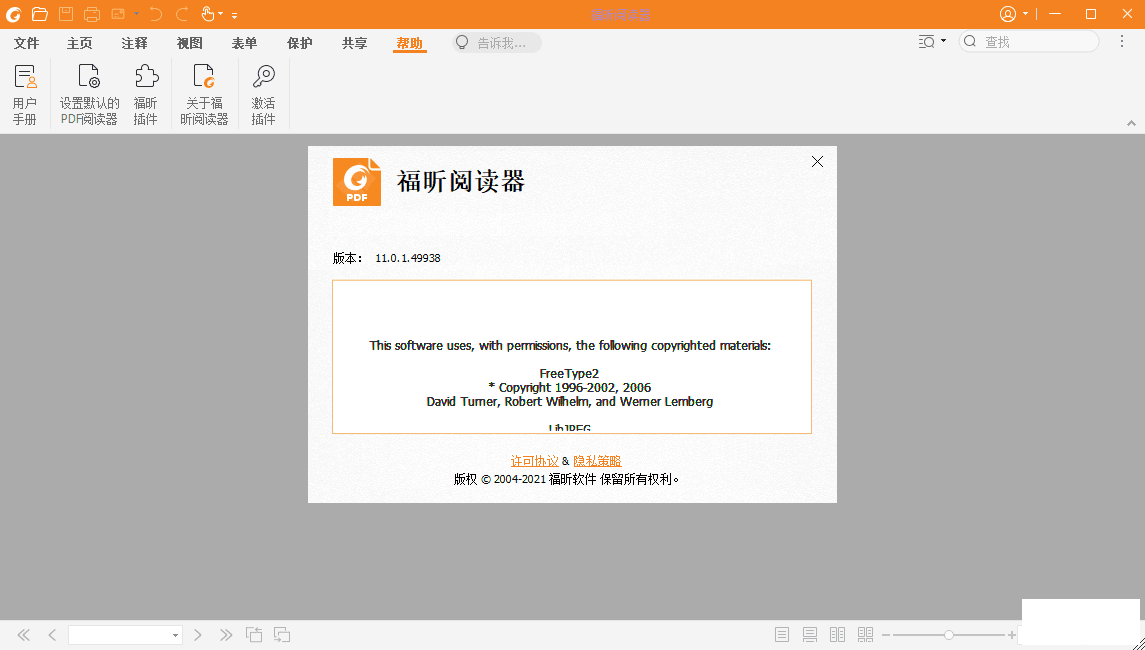
Task: Close the About 福昕阅读器 dialog
Action: [817, 161]
